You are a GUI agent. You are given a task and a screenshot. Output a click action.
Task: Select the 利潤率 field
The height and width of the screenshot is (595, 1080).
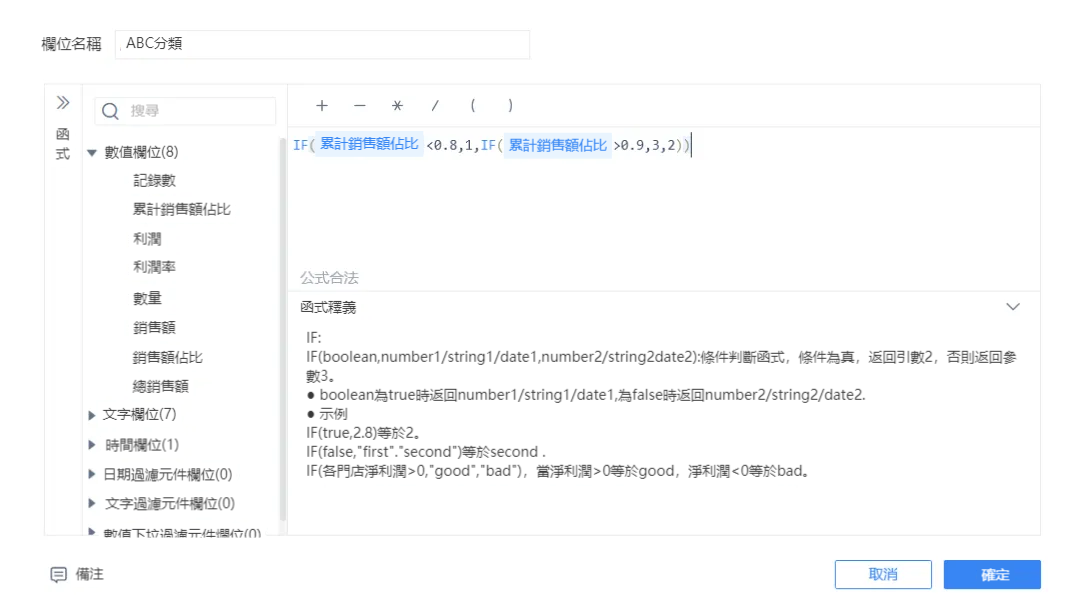pos(154,267)
